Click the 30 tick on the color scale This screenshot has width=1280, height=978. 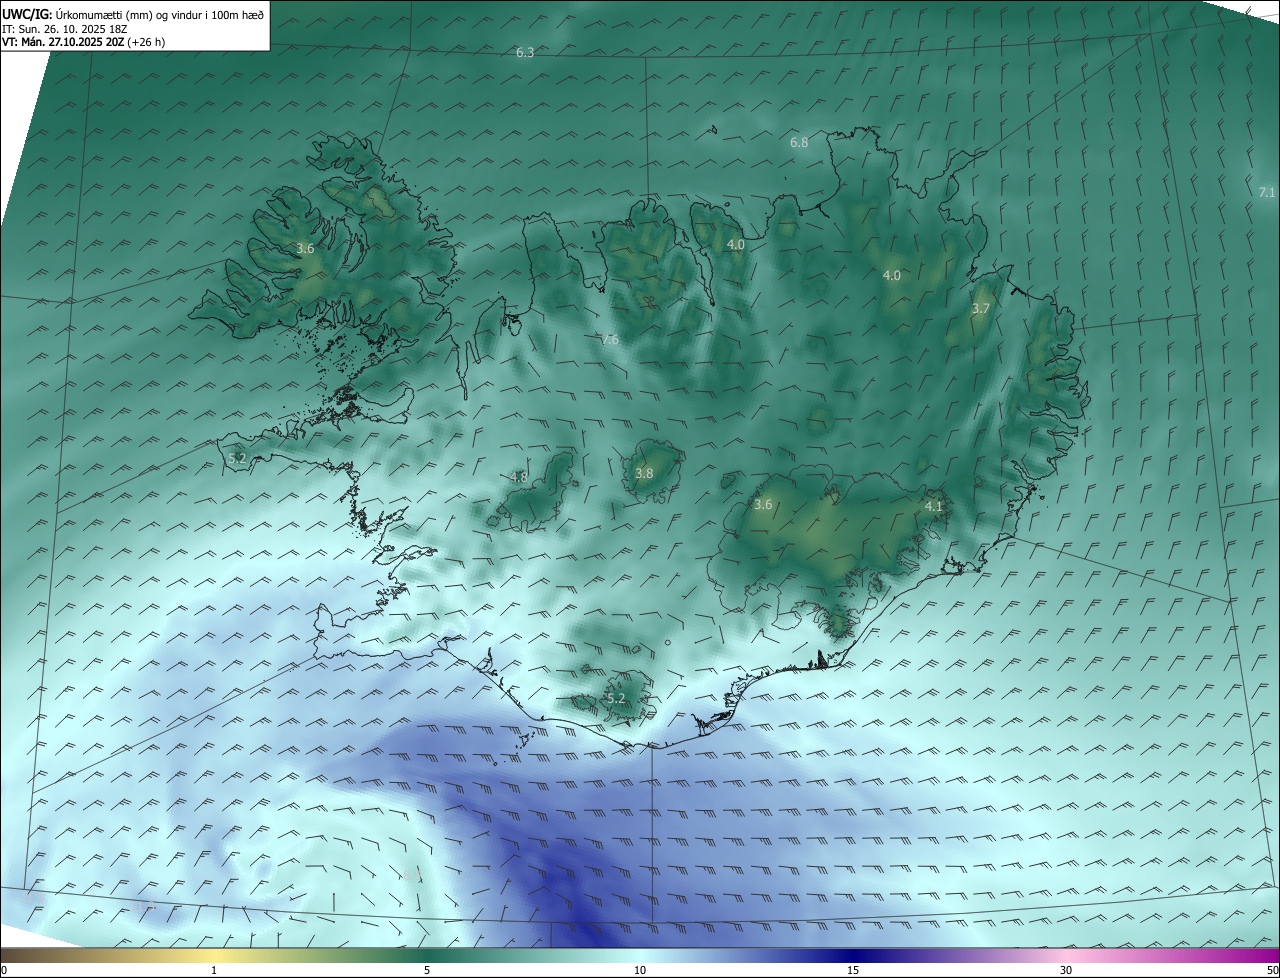[1066, 970]
